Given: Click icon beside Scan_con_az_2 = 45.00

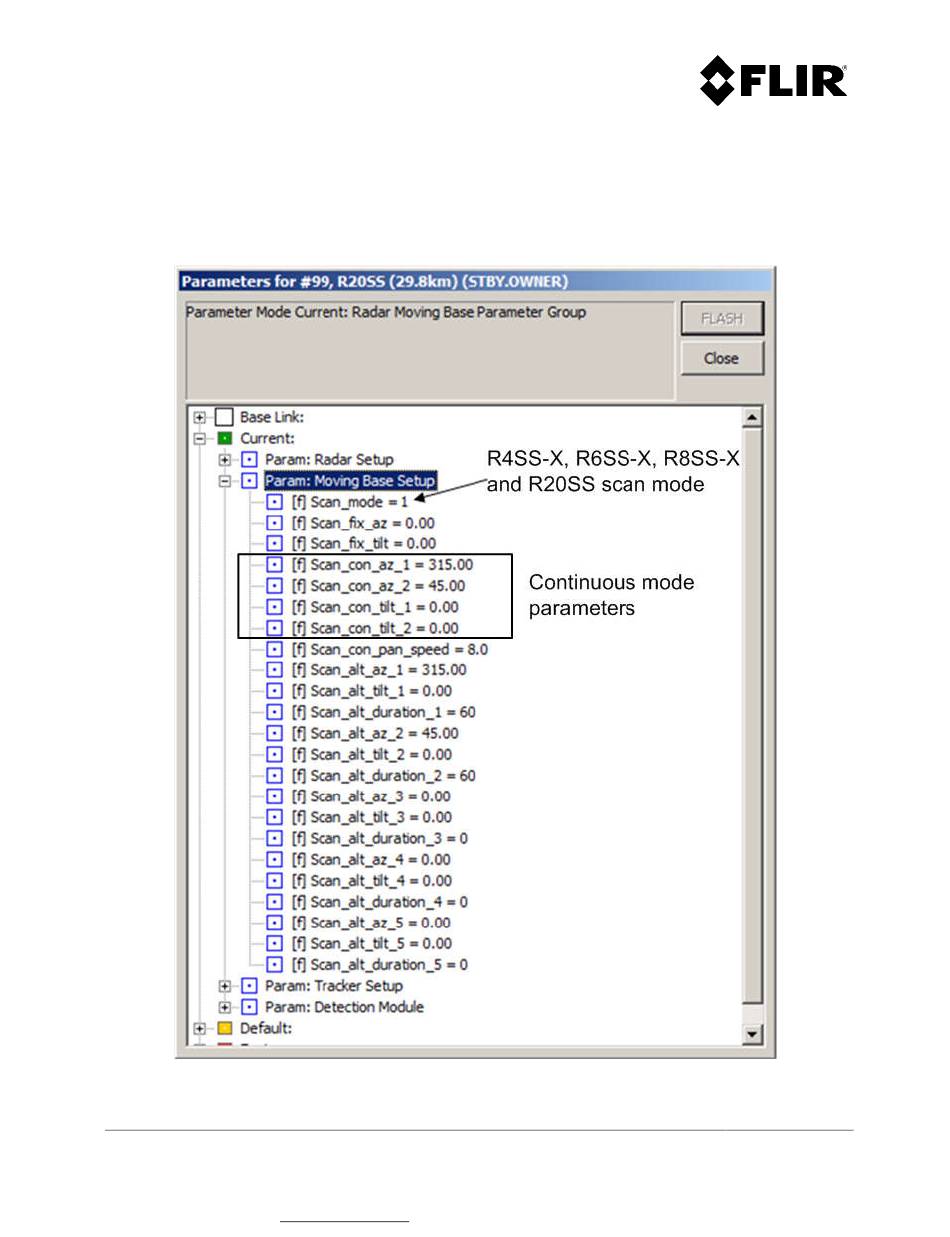Looking at the screenshot, I should click(275, 586).
